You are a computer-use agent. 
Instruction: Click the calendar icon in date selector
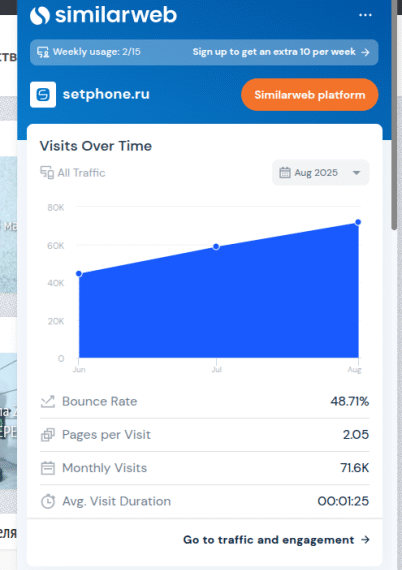click(285, 172)
